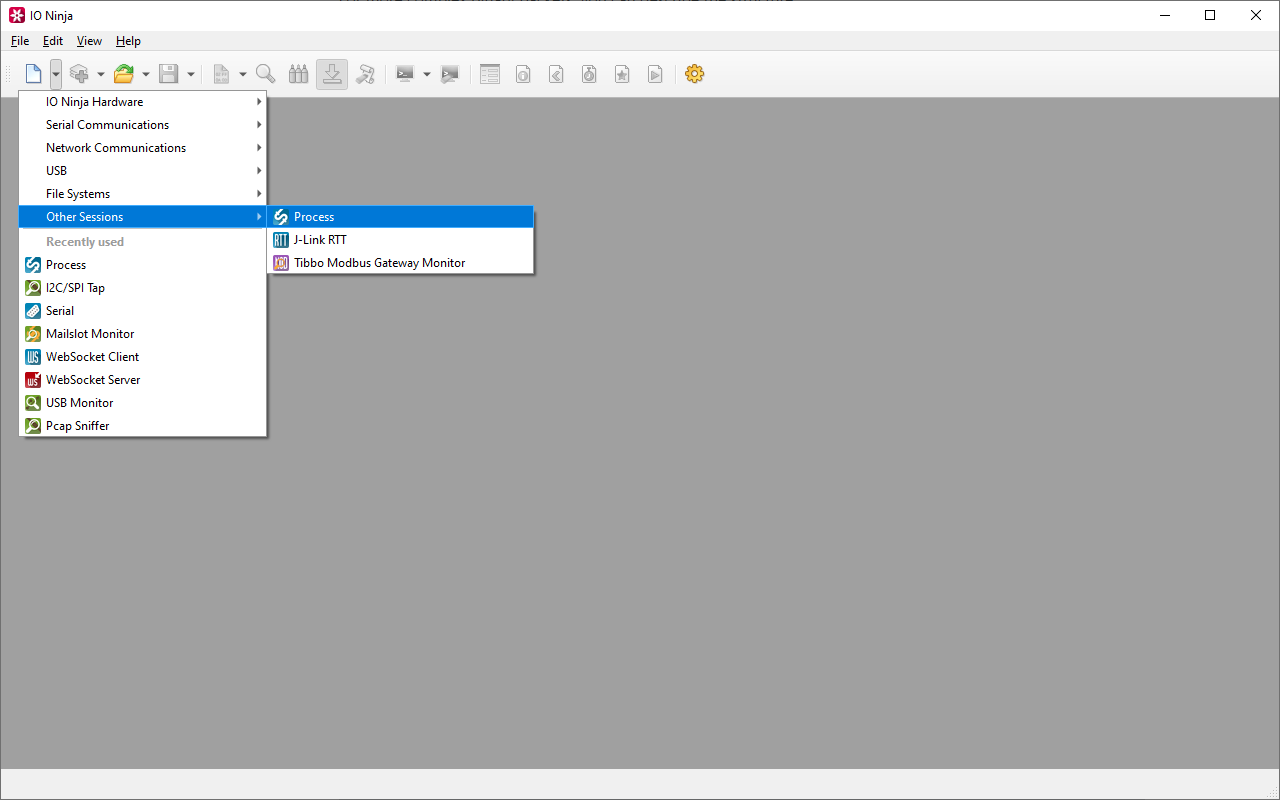Collapse the New Session dropdown arrow
This screenshot has width=1280, height=800.
[x=55, y=74]
